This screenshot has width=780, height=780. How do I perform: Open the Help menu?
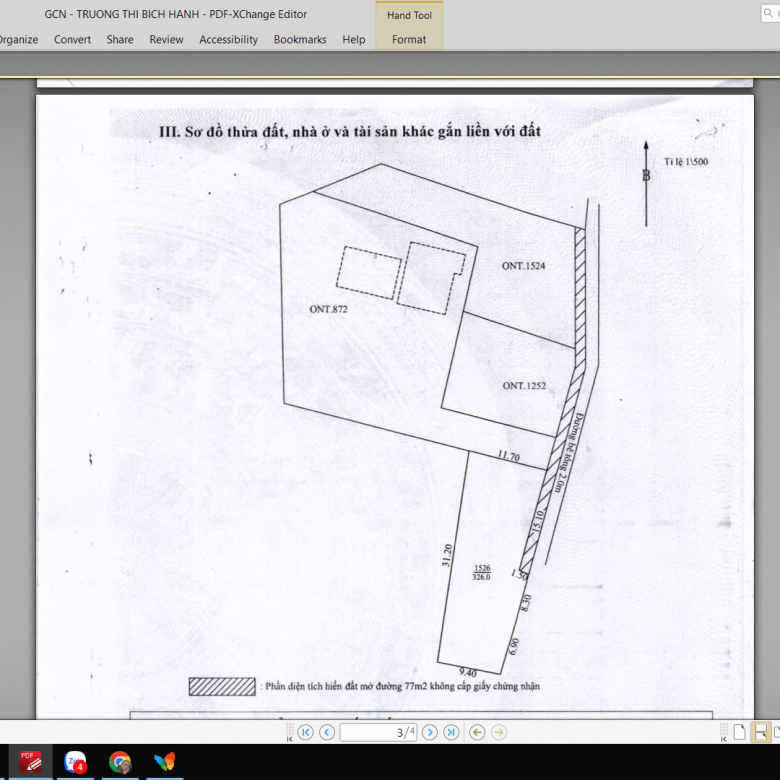(354, 40)
